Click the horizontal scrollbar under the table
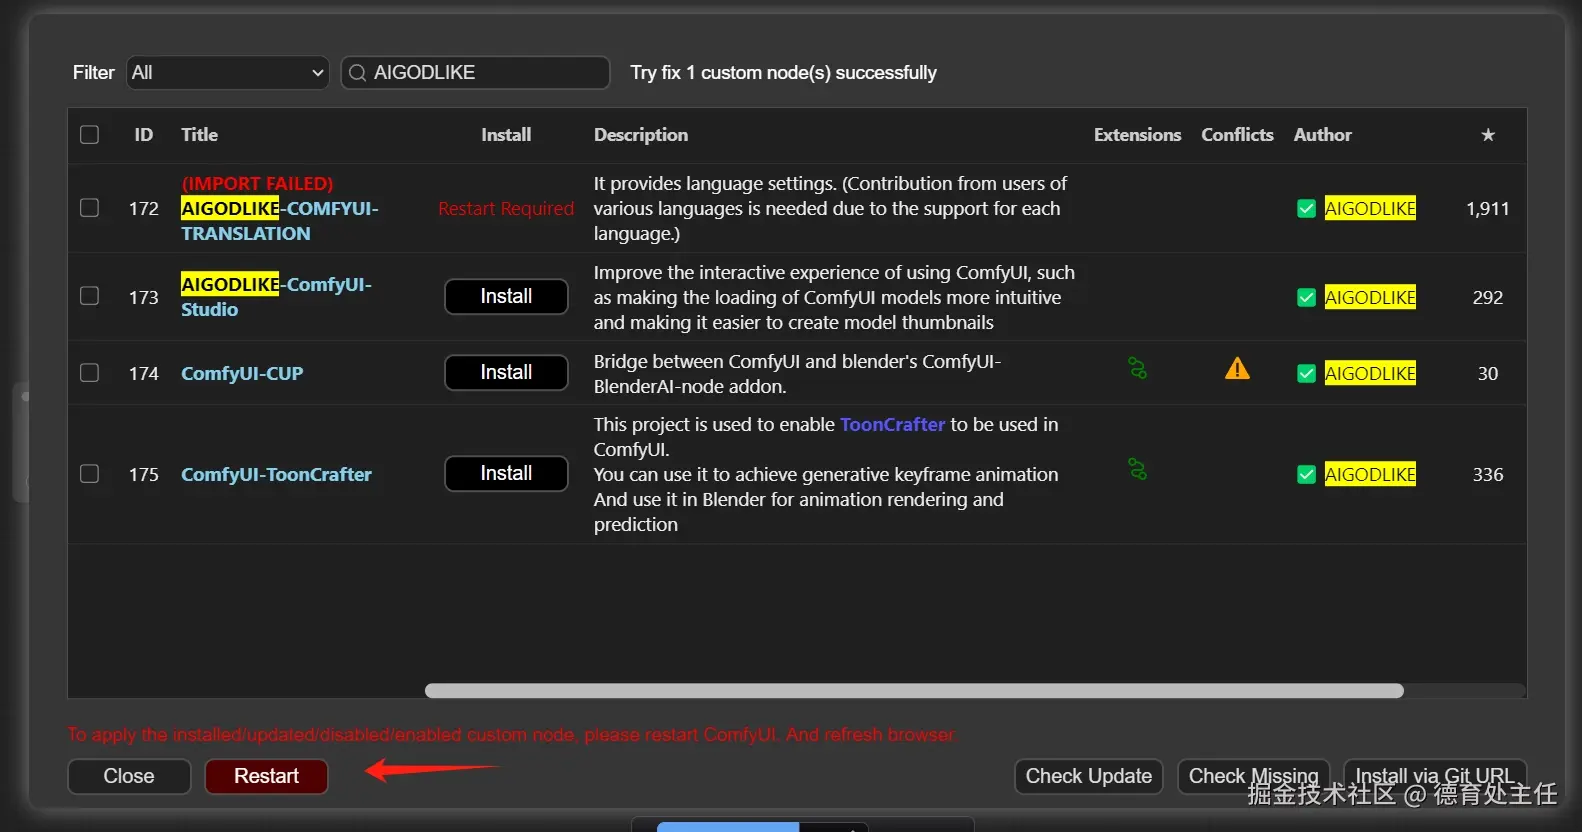 [914, 691]
